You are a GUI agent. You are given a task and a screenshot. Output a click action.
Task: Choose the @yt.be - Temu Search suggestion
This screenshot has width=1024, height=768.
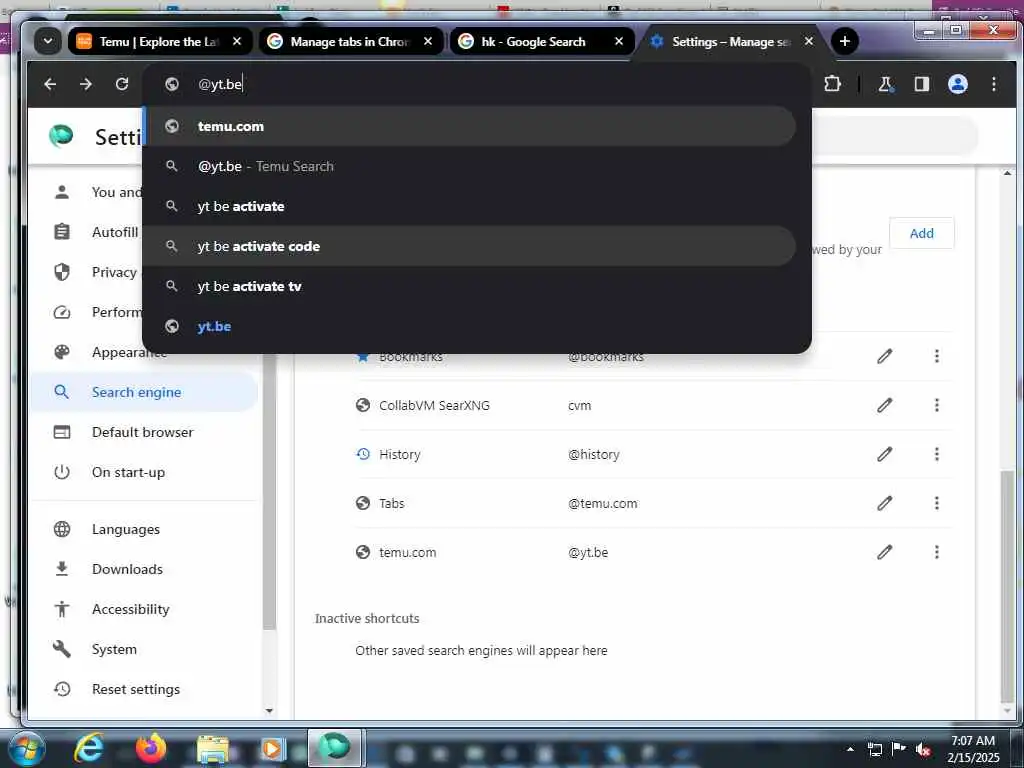click(x=469, y=167)
